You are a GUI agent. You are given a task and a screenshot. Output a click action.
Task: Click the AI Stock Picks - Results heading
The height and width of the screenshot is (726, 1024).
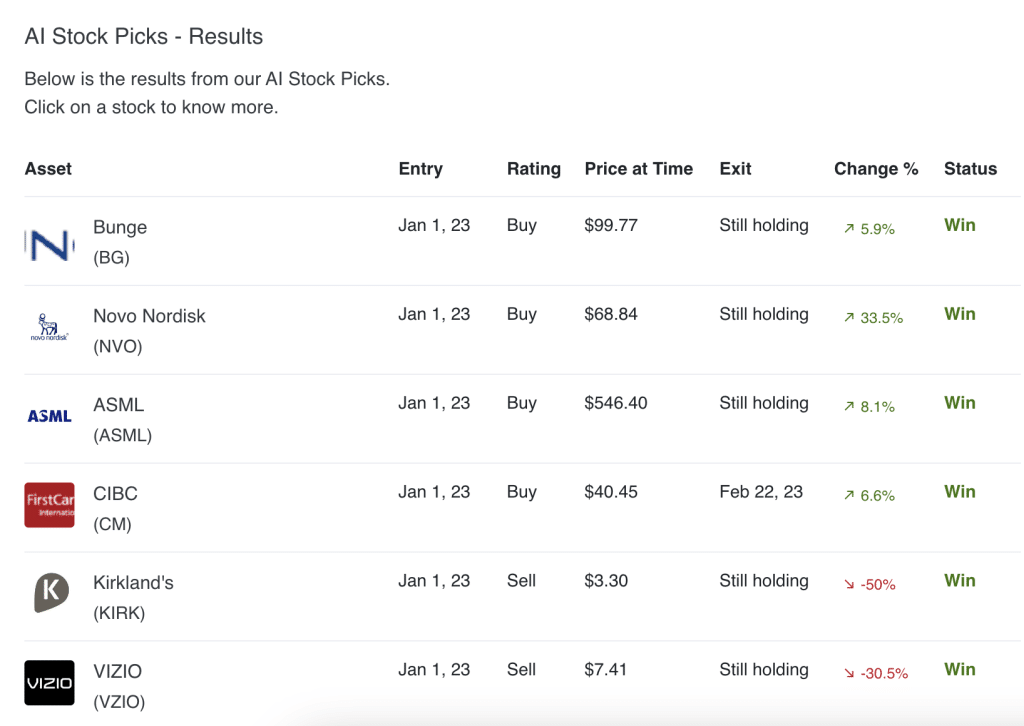click(x=143, y=36)
